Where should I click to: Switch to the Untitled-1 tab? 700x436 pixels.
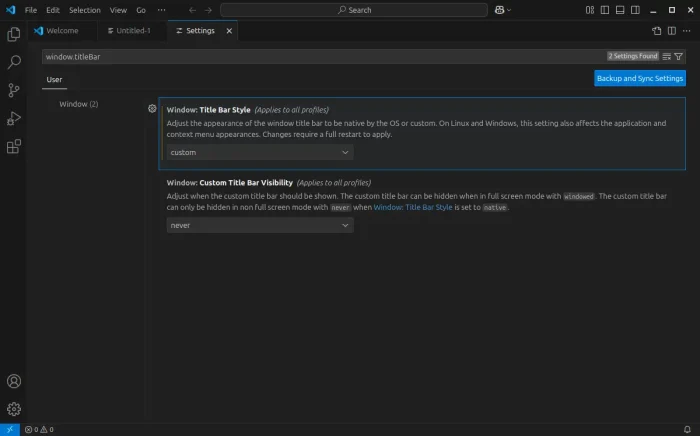(x=133, y=31)
